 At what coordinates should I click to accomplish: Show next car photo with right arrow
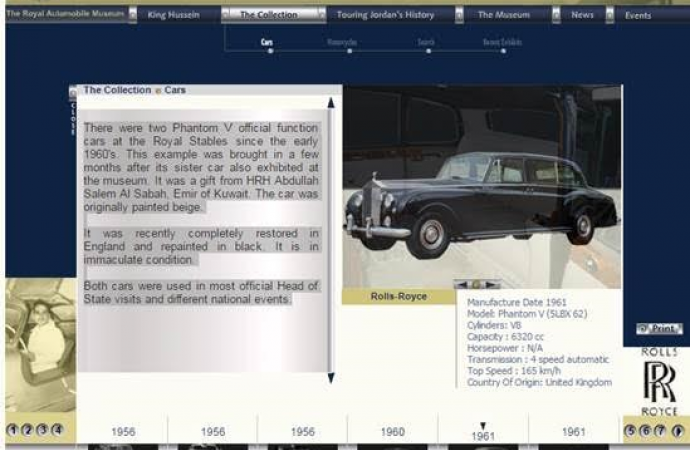point(491,285)
